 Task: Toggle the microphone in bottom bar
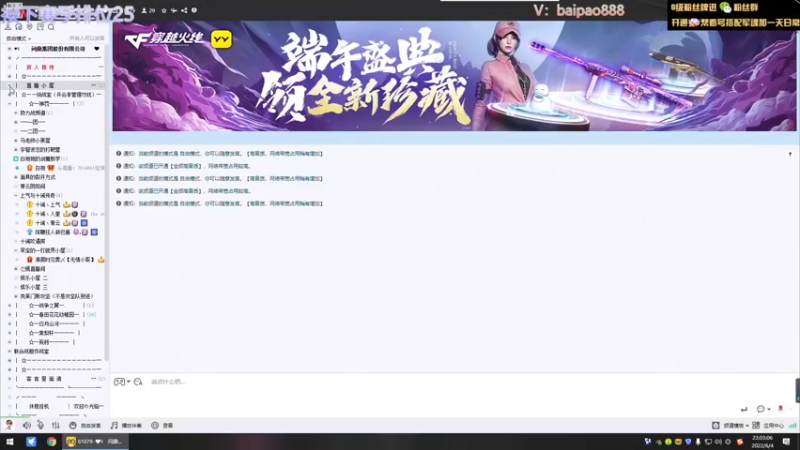(x=40, y=425)
